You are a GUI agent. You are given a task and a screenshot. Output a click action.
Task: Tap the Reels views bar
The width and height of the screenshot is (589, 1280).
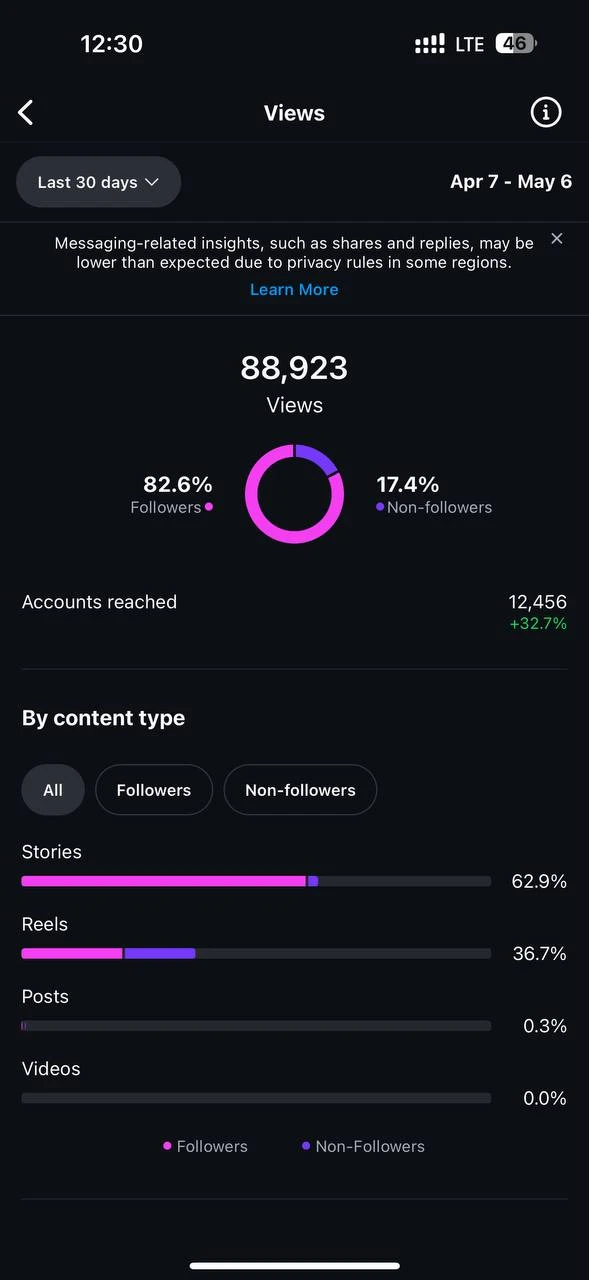(256, 953)
